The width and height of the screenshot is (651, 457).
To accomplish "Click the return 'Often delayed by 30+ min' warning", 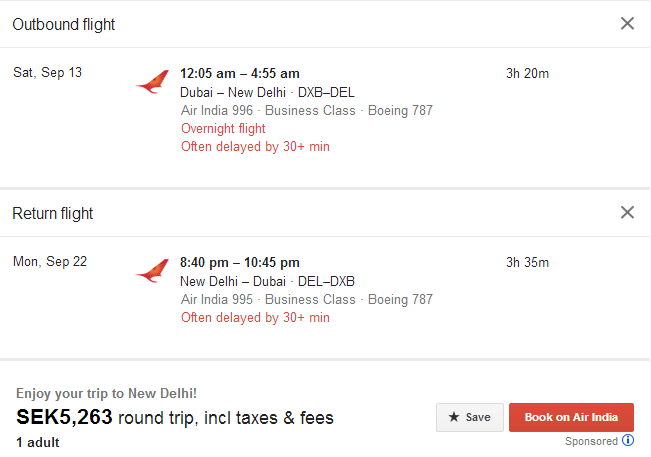I will tap(255, 318).
